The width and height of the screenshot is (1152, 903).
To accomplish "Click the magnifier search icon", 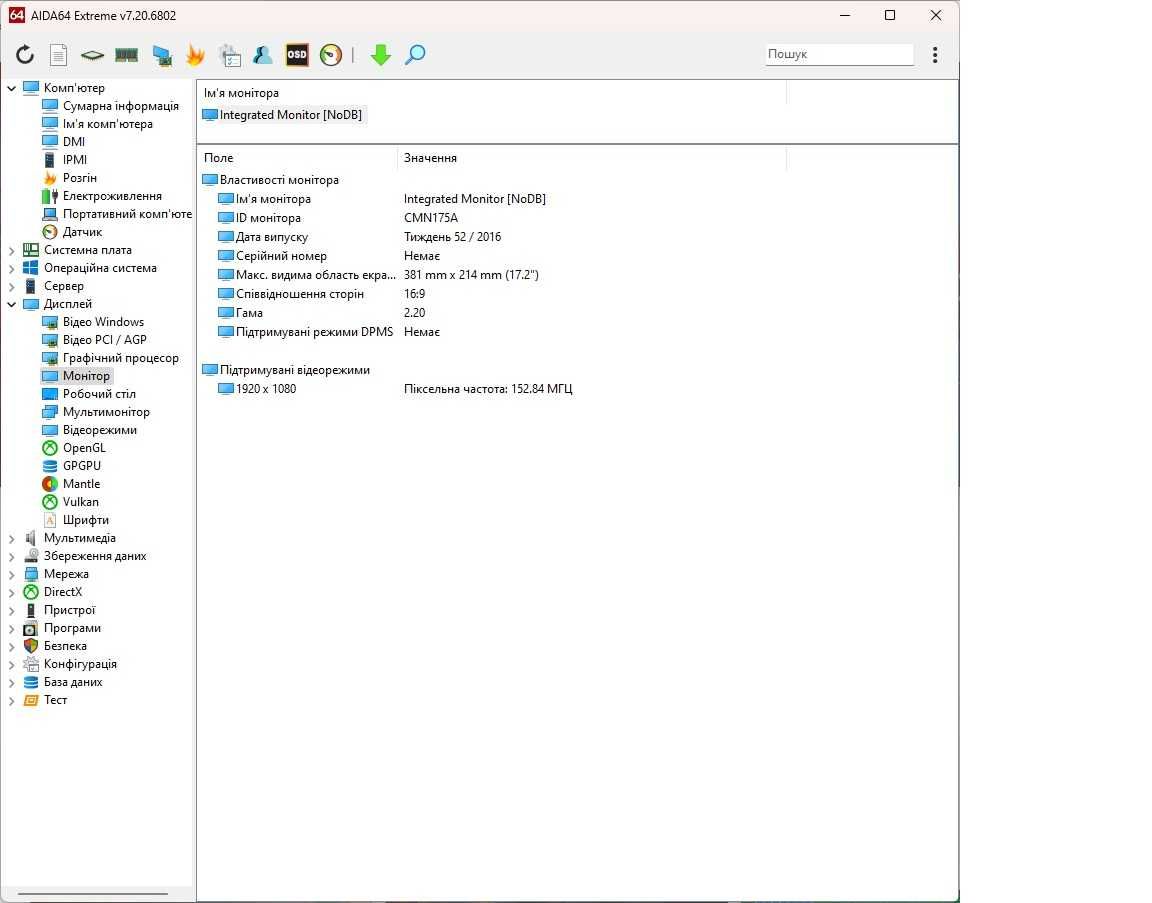I will 415,54.
